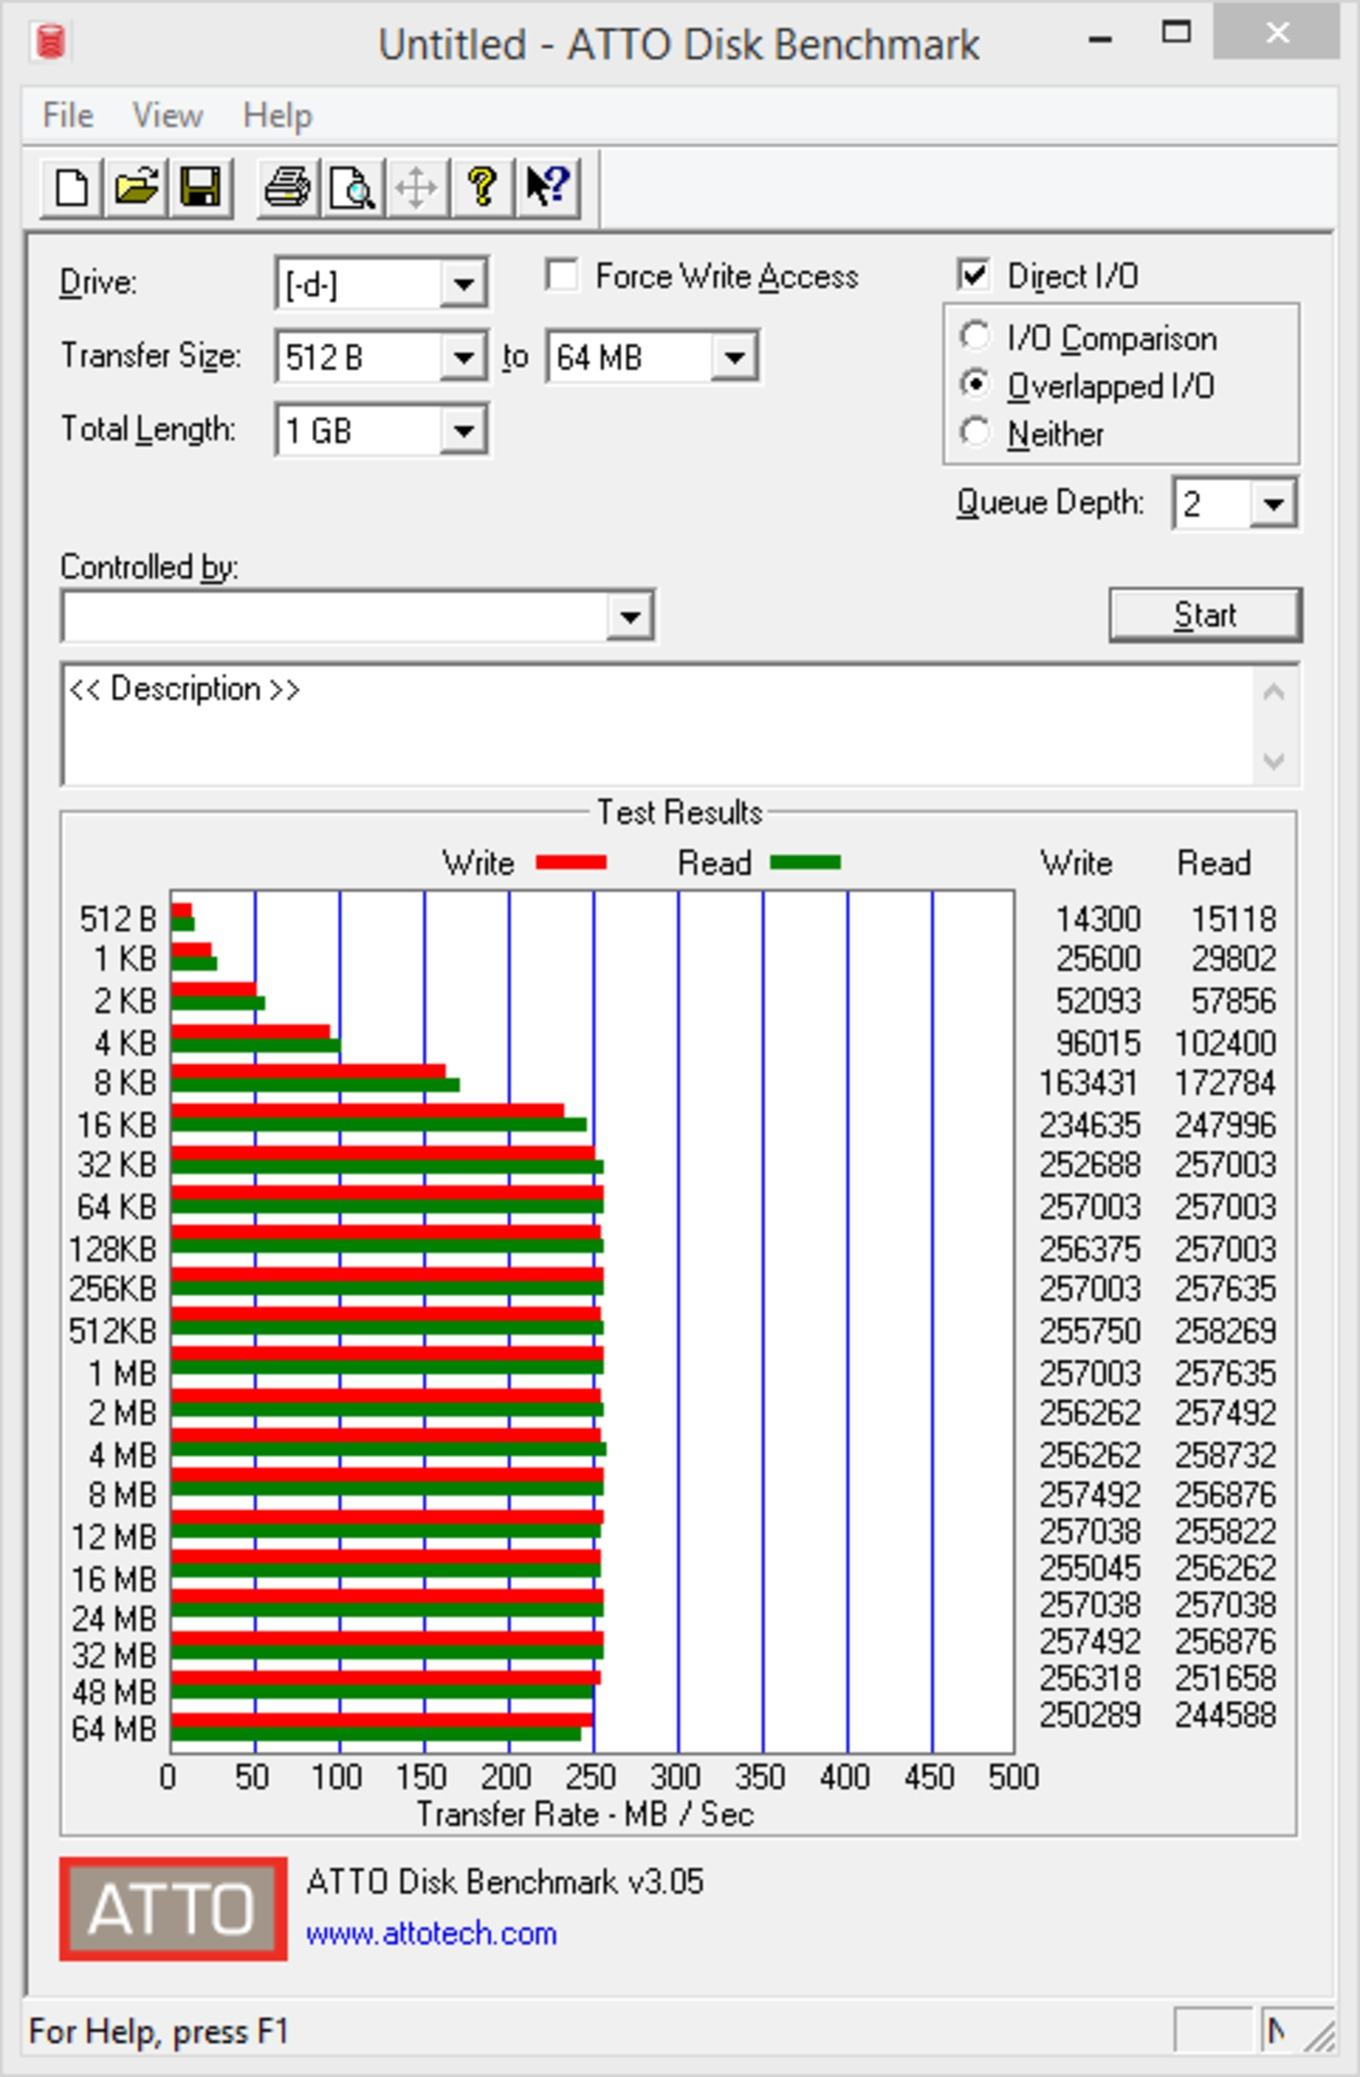Open a benchmark file via folder icon
This screenshot has height=2077, width=1360.
tap(136, 187)
